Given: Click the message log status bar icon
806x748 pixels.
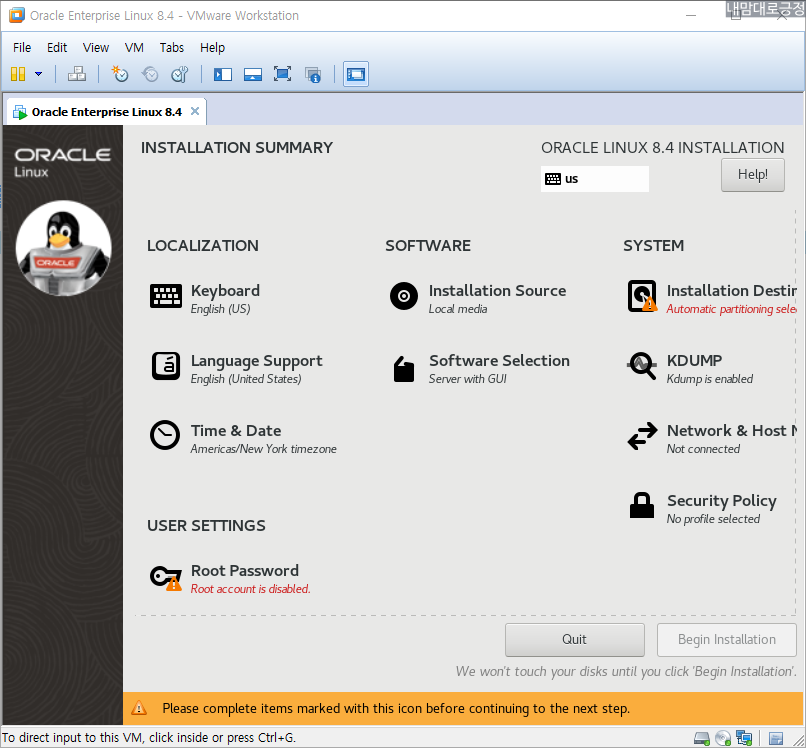Looking at the screenshot, I should pyautogui.click(x=776, y=739).
